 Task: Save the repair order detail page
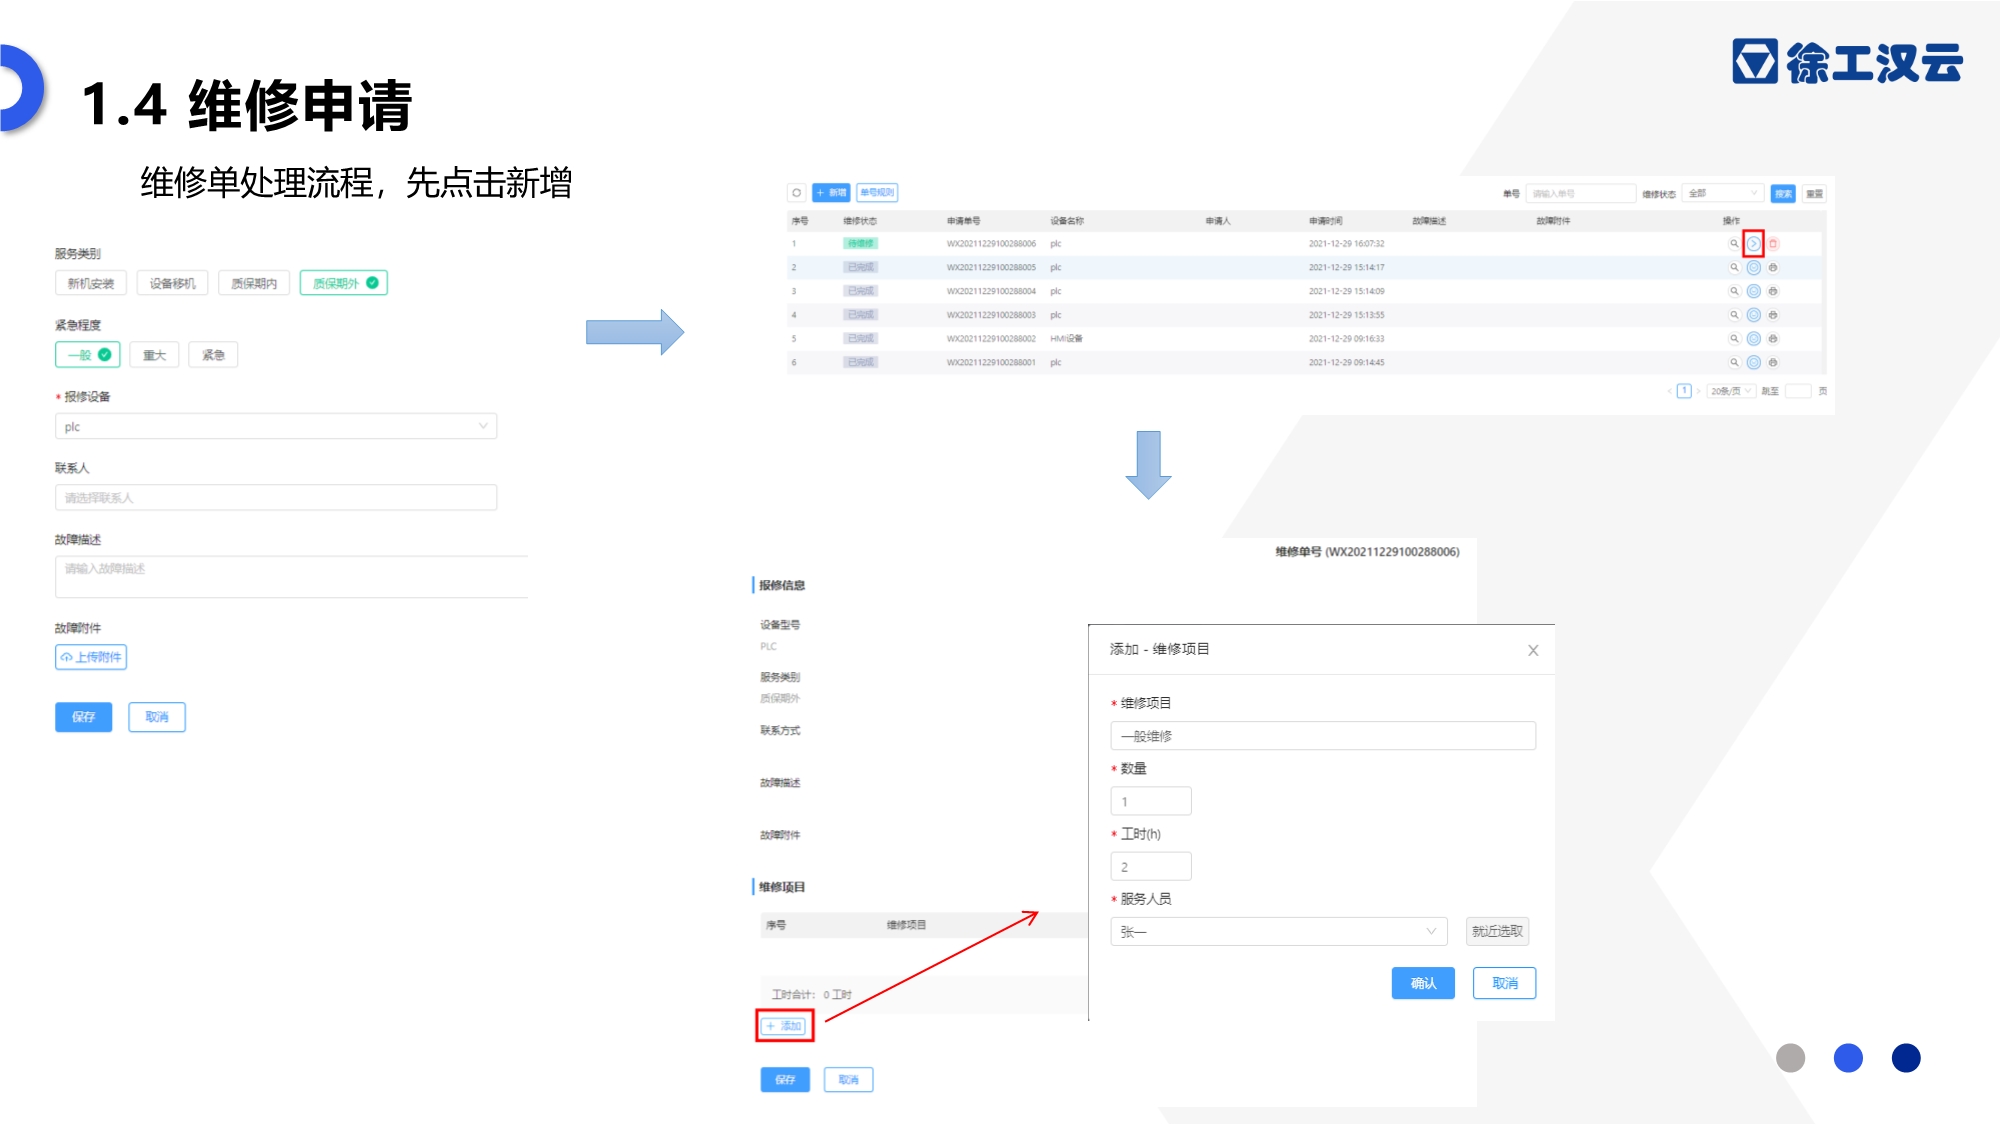coord(785,1080)
